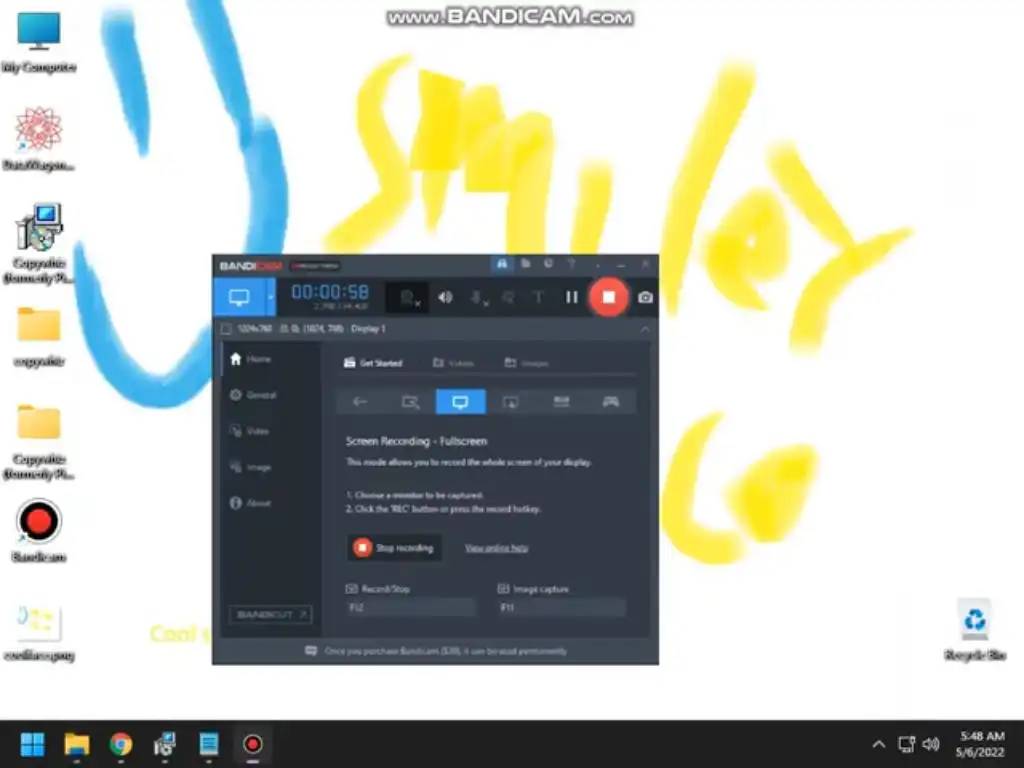The width and height of the screenshot is (1024, 768).
Task: Click the Image capture hotkey field
Action: 561,607
